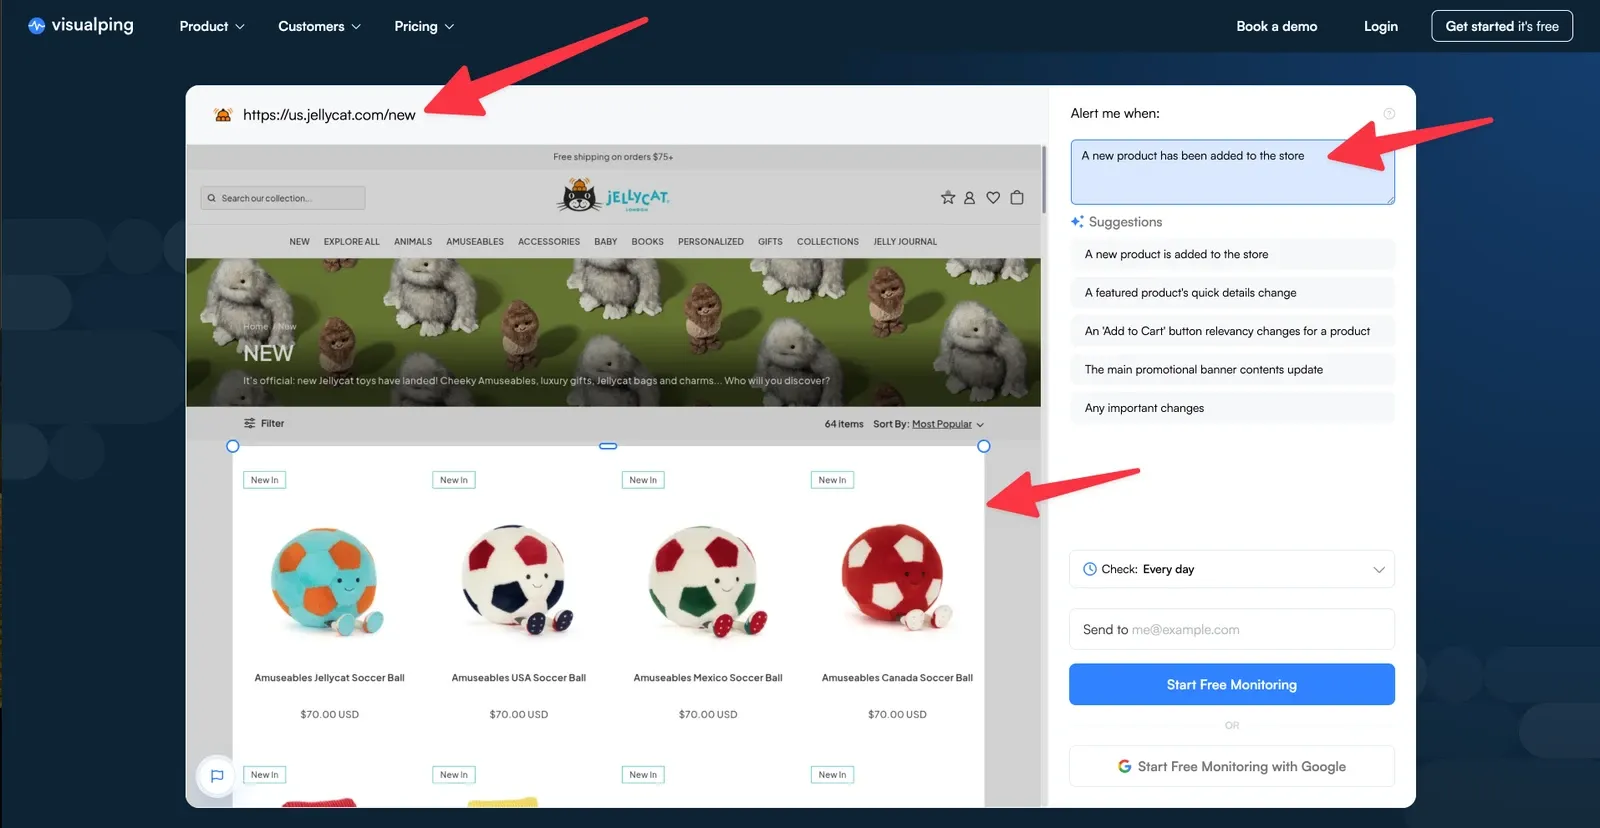Click the Amuseables USA Soccer Ball image

pos(519,581)
